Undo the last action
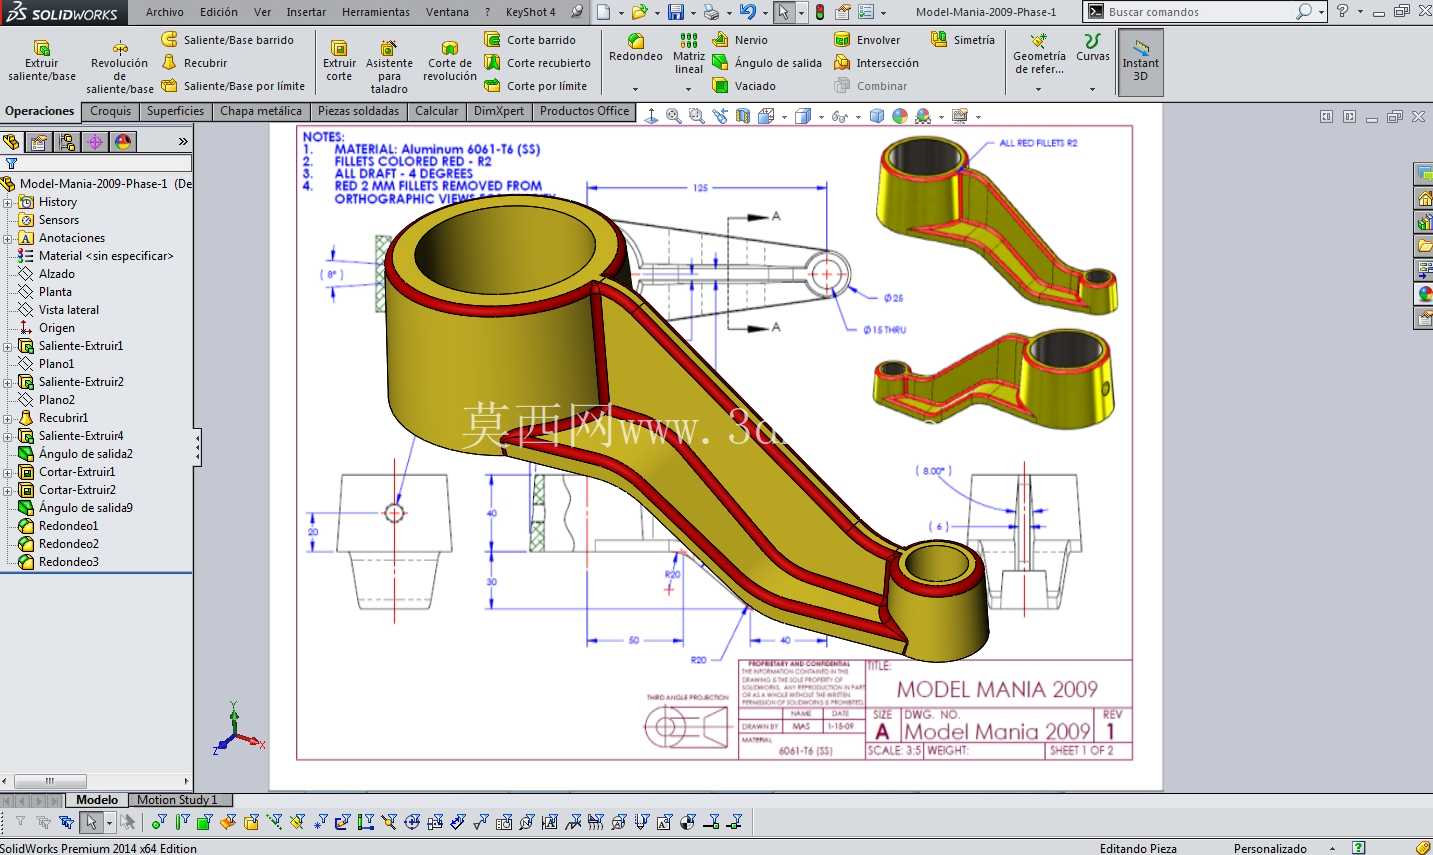Image resolution: width=1433 pixels, height=855 pixels. coord(747,12)
